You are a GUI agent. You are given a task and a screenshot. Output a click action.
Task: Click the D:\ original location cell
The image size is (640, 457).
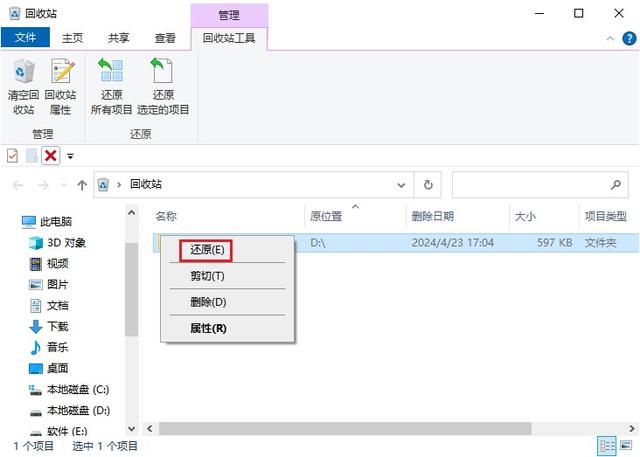pos(318,243)
